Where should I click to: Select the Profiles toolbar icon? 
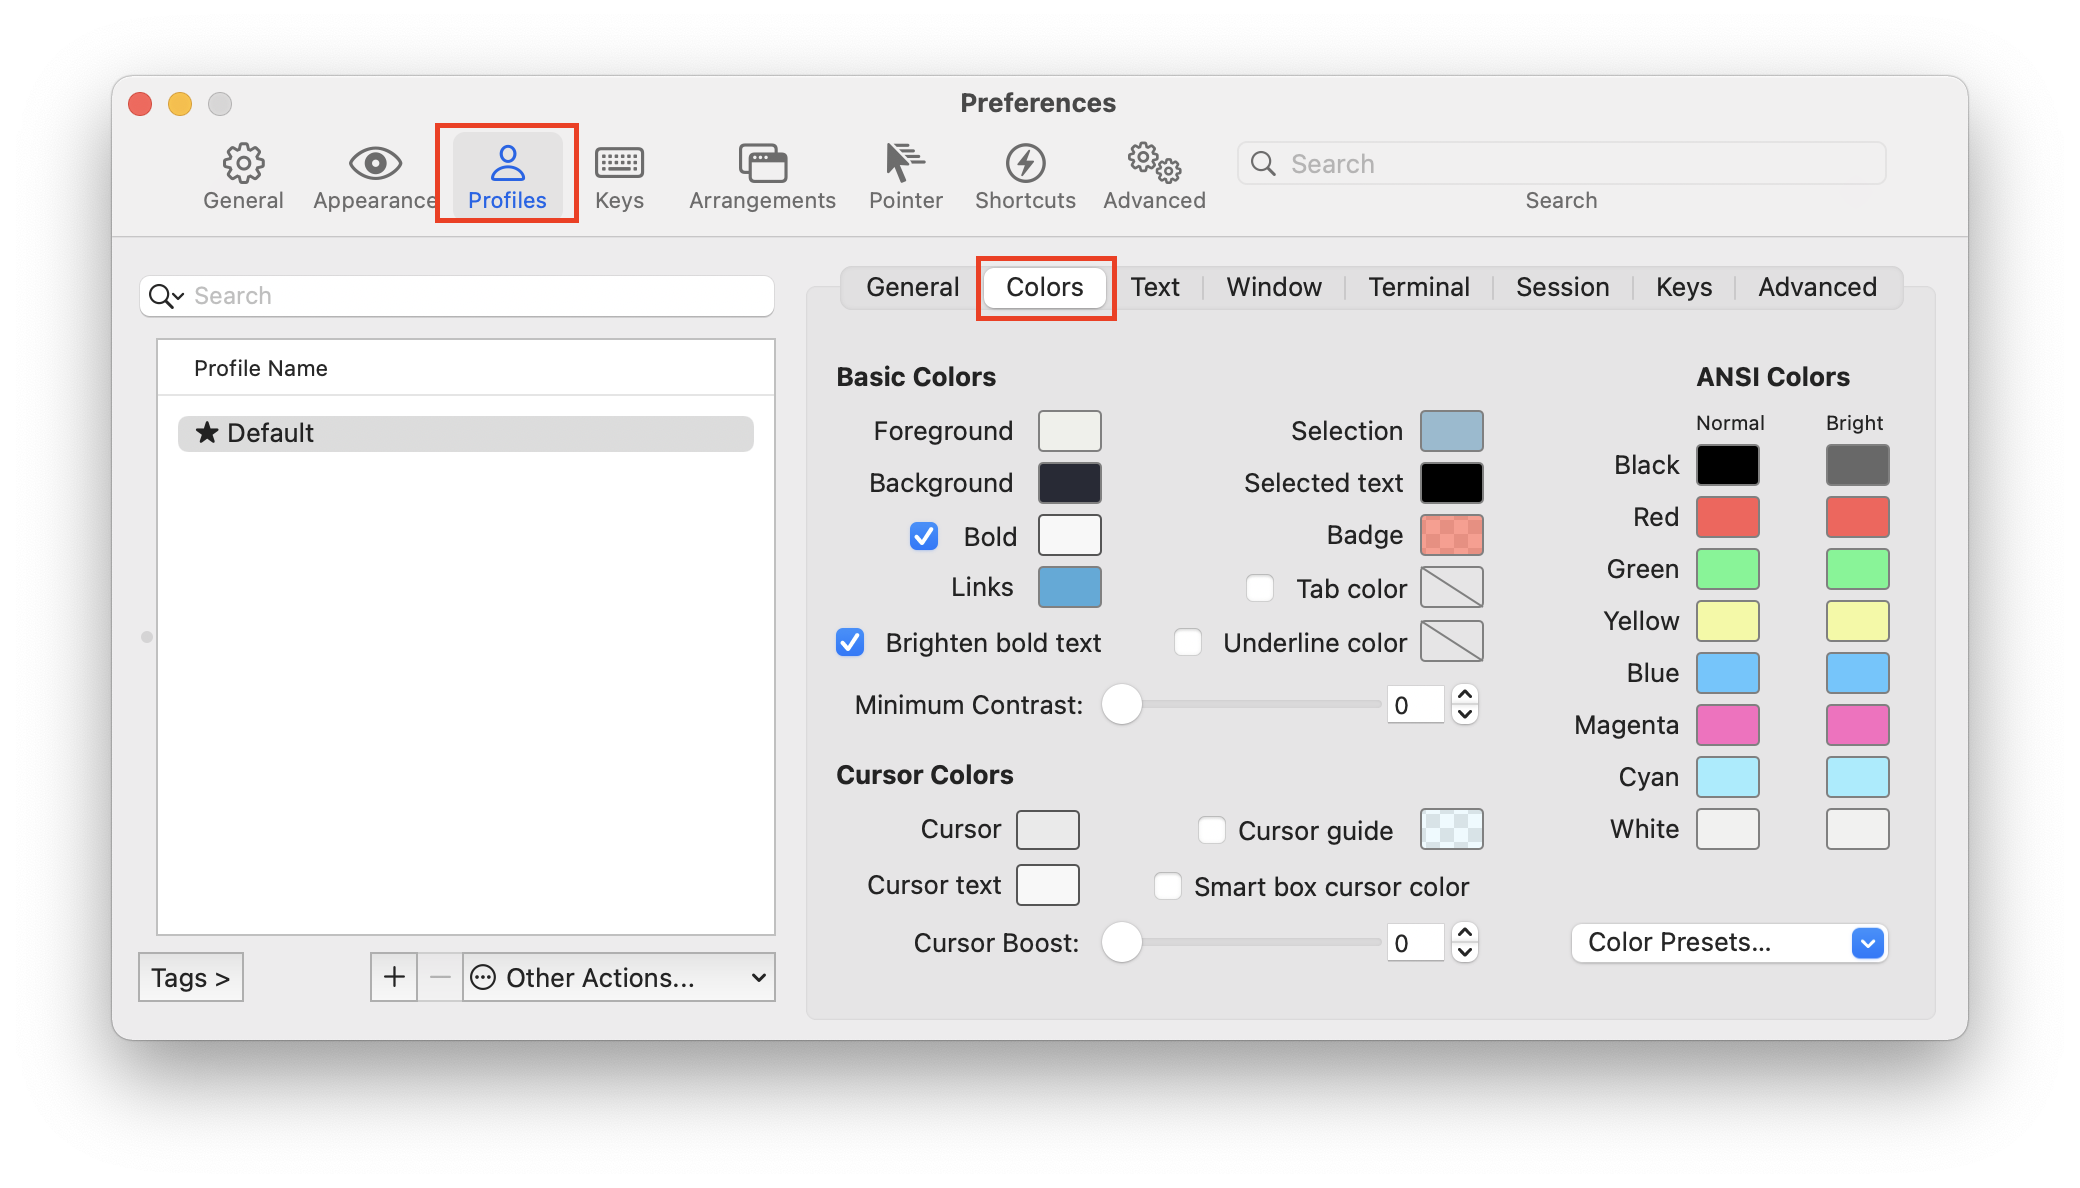[x=507, y=176]
